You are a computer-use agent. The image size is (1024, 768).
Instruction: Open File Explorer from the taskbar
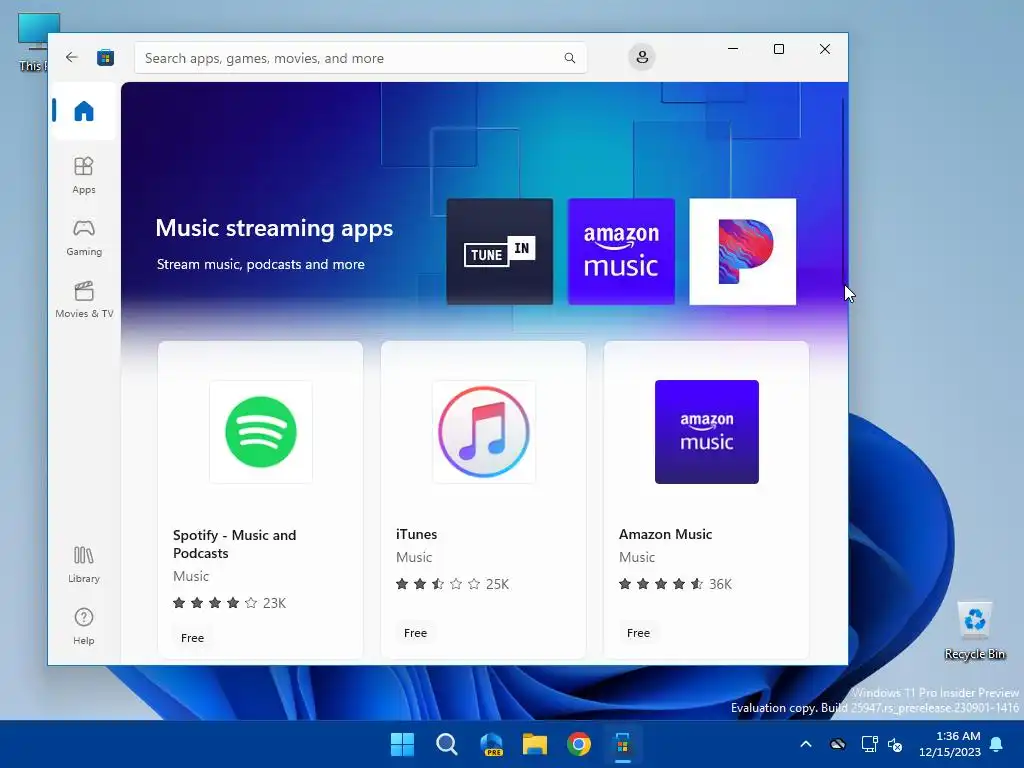[535, 744]
